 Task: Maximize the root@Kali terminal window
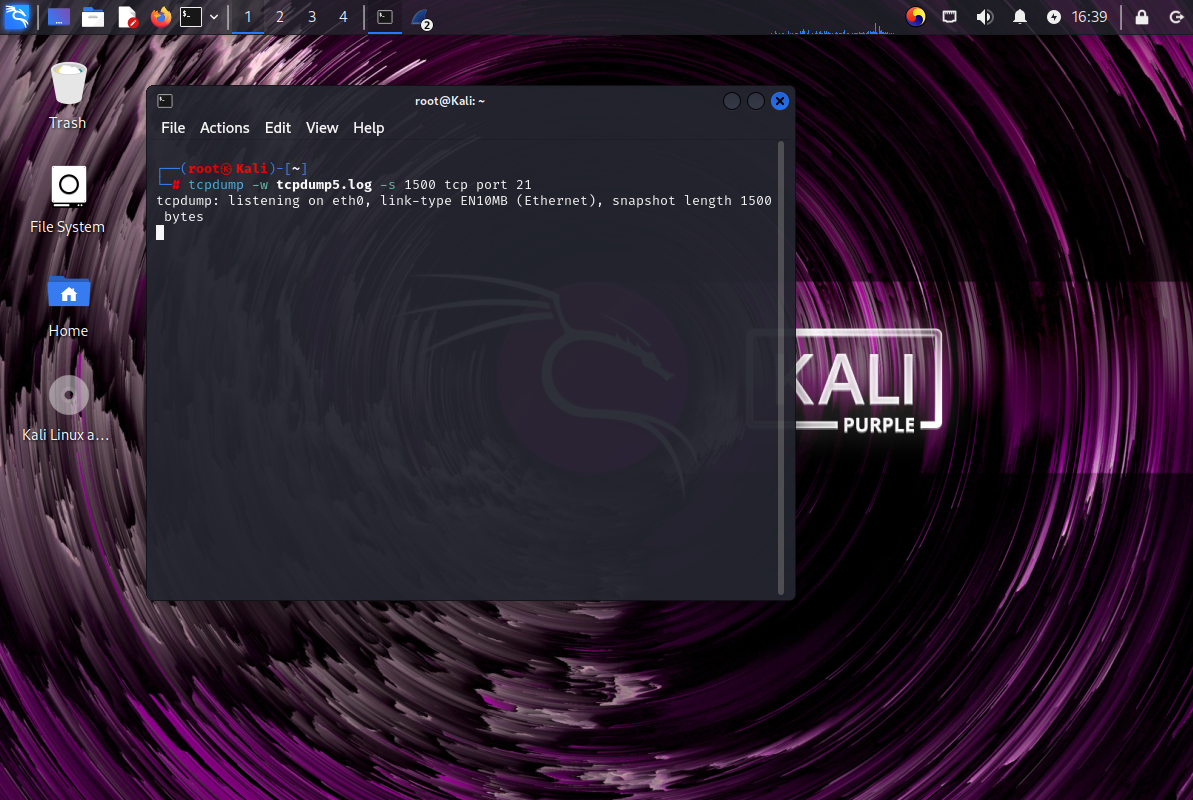pyautogui.click(x=756, y=100)
